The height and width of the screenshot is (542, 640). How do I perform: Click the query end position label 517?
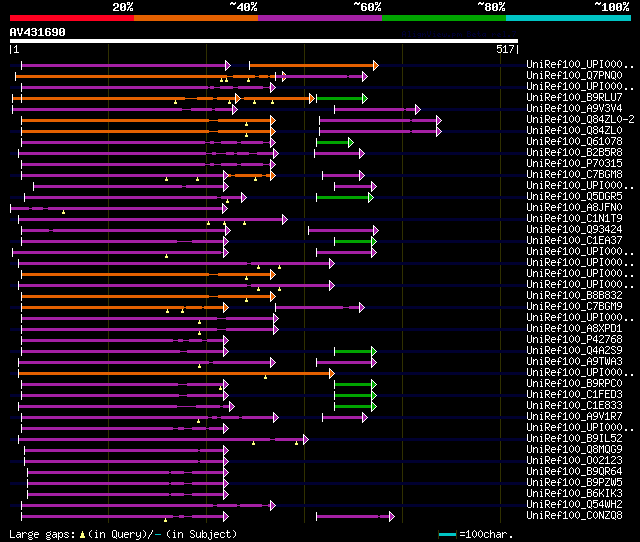click(505, 49)
